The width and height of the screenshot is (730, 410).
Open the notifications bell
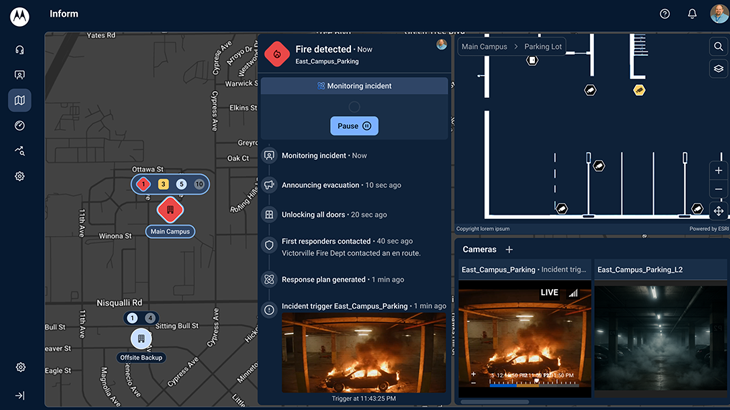(692, 14)
